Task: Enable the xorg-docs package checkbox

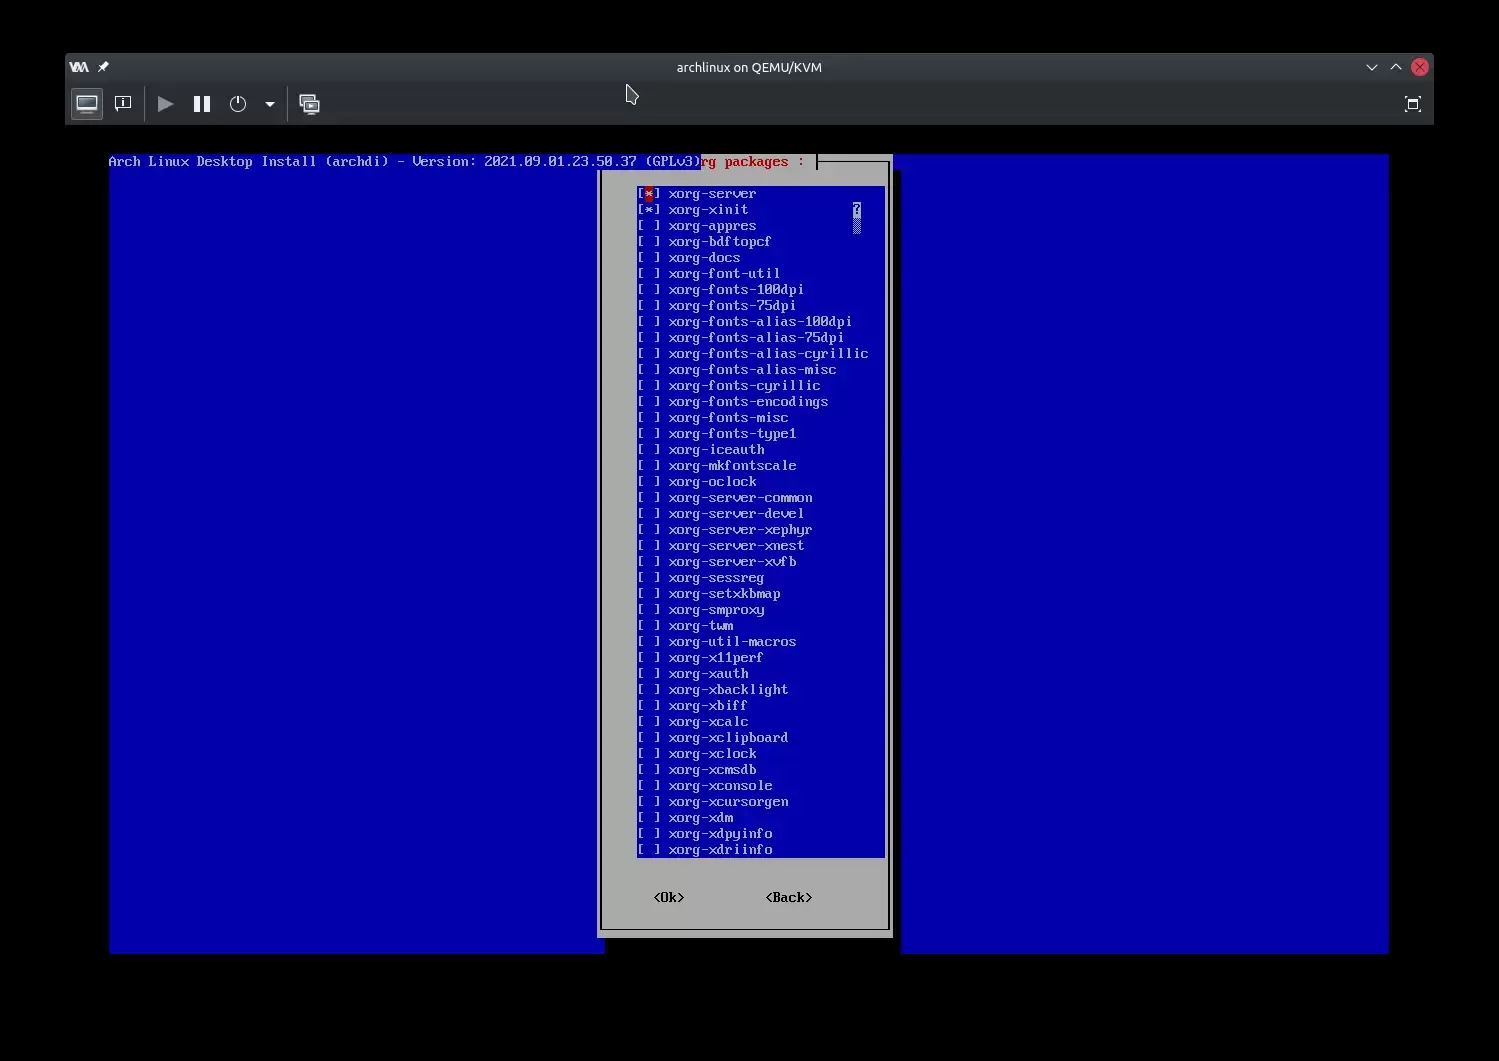Action: pyautogui.click(x=649, y=258)
